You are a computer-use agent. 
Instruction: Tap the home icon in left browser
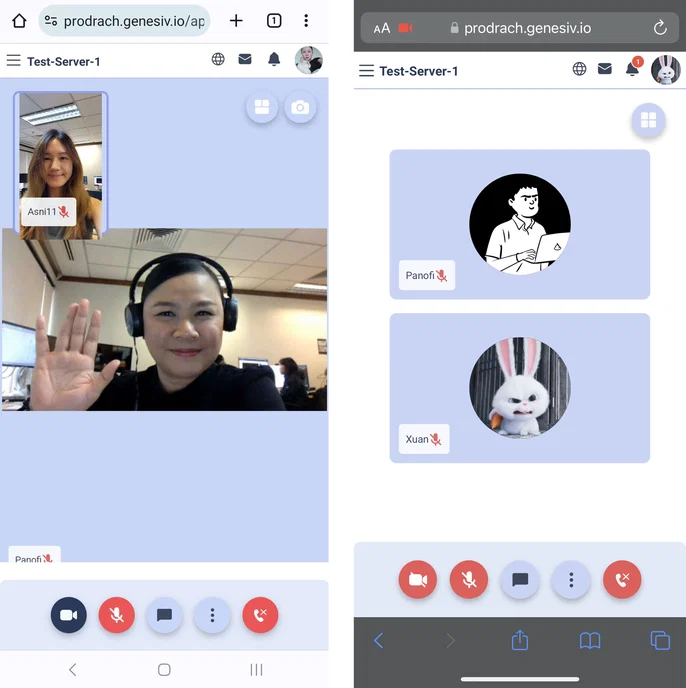[19, 21]
